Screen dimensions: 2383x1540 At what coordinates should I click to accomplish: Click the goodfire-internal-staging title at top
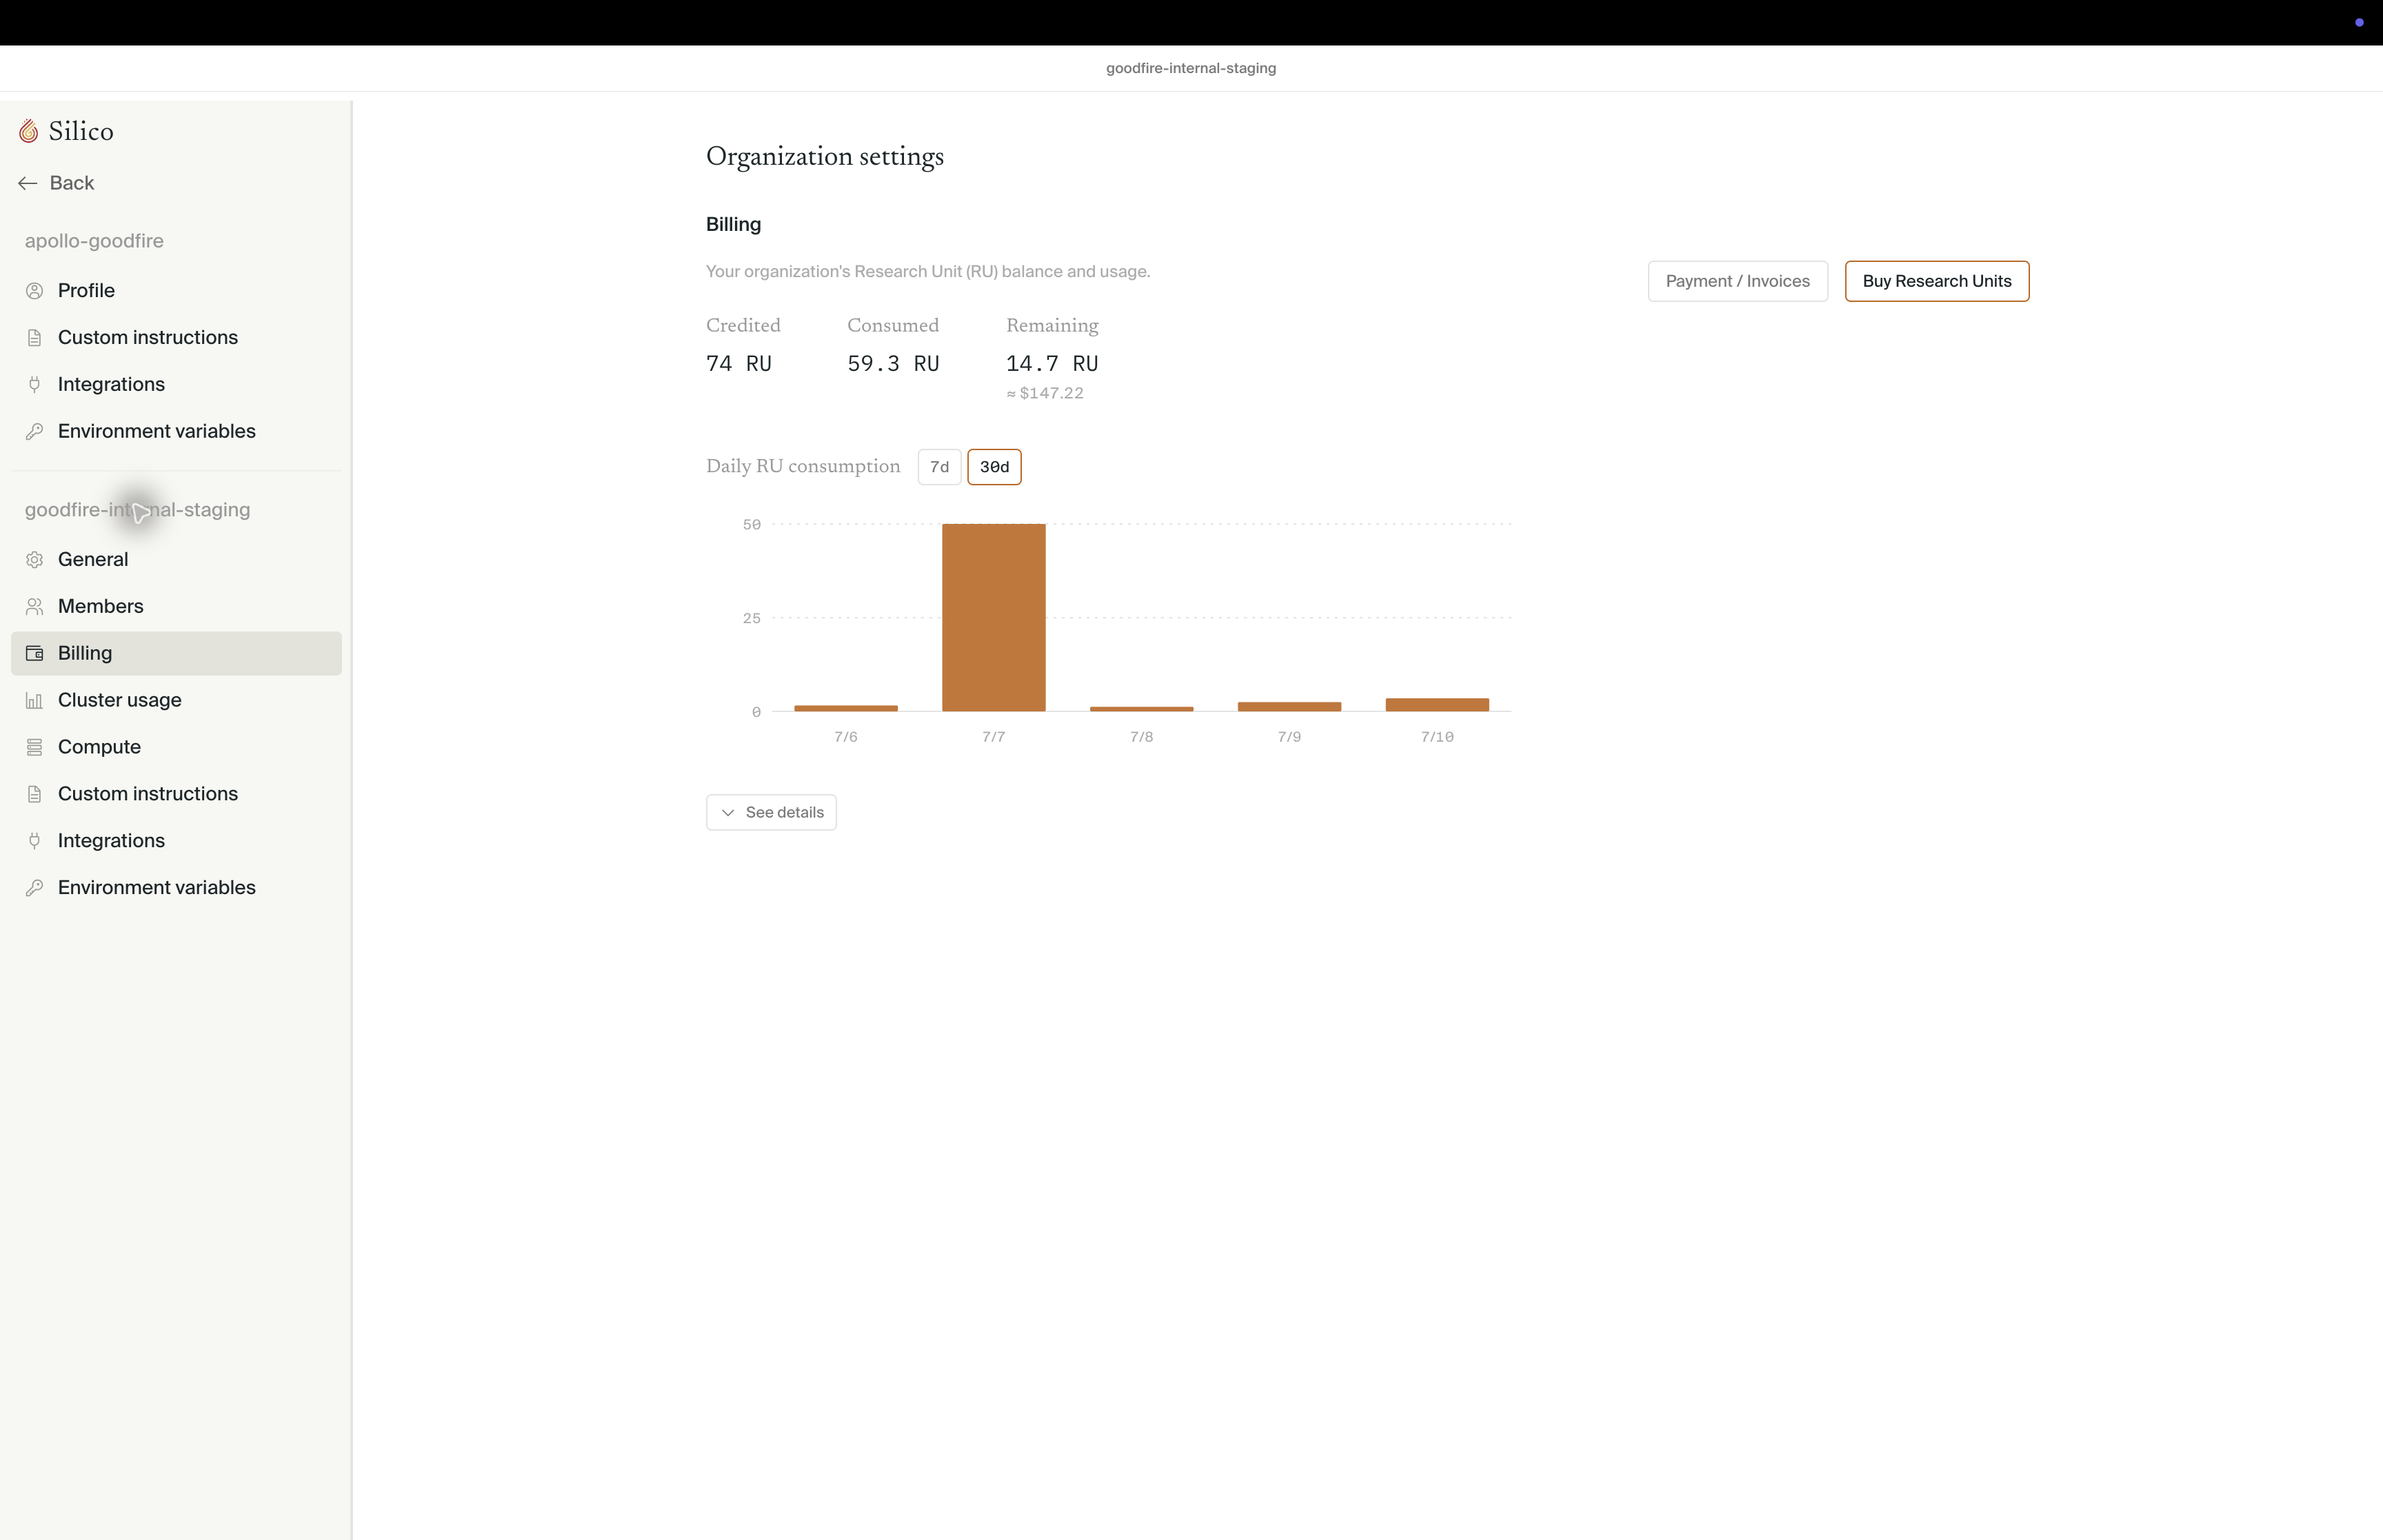[1190, 69]
